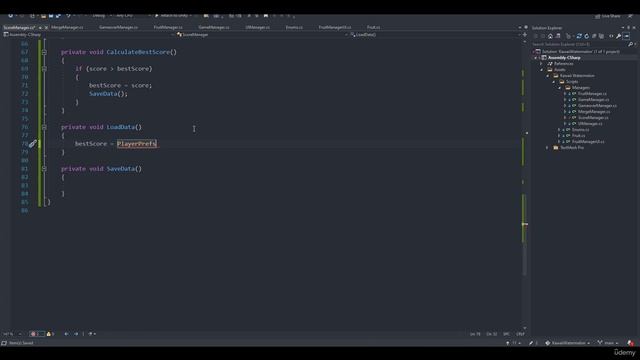
Task: Open the Assembly-CSharp project dropdown
Action: (x=88, y=35)
